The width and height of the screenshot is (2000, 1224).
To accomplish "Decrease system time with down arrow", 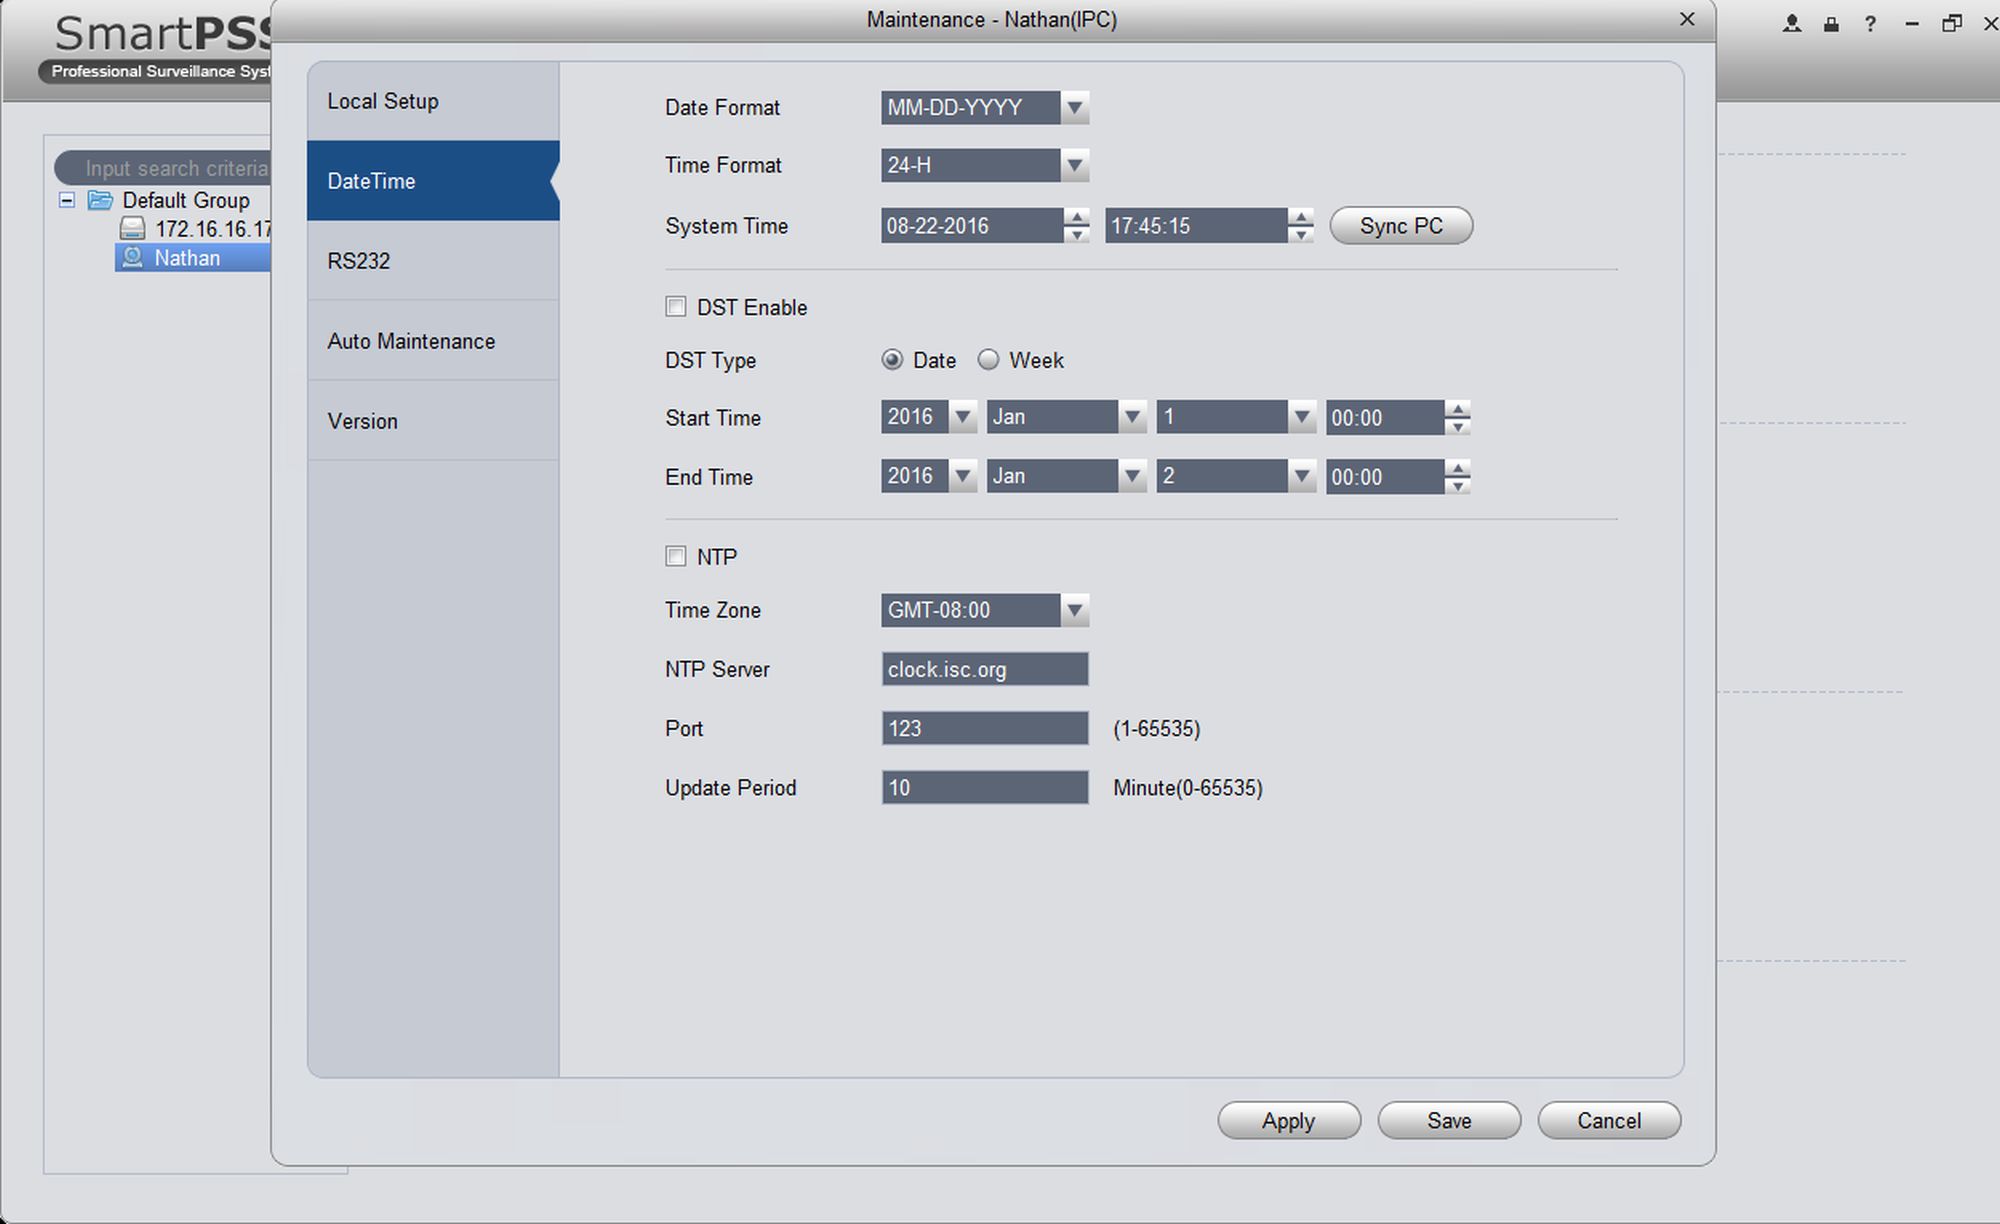I will [1300, 235].
